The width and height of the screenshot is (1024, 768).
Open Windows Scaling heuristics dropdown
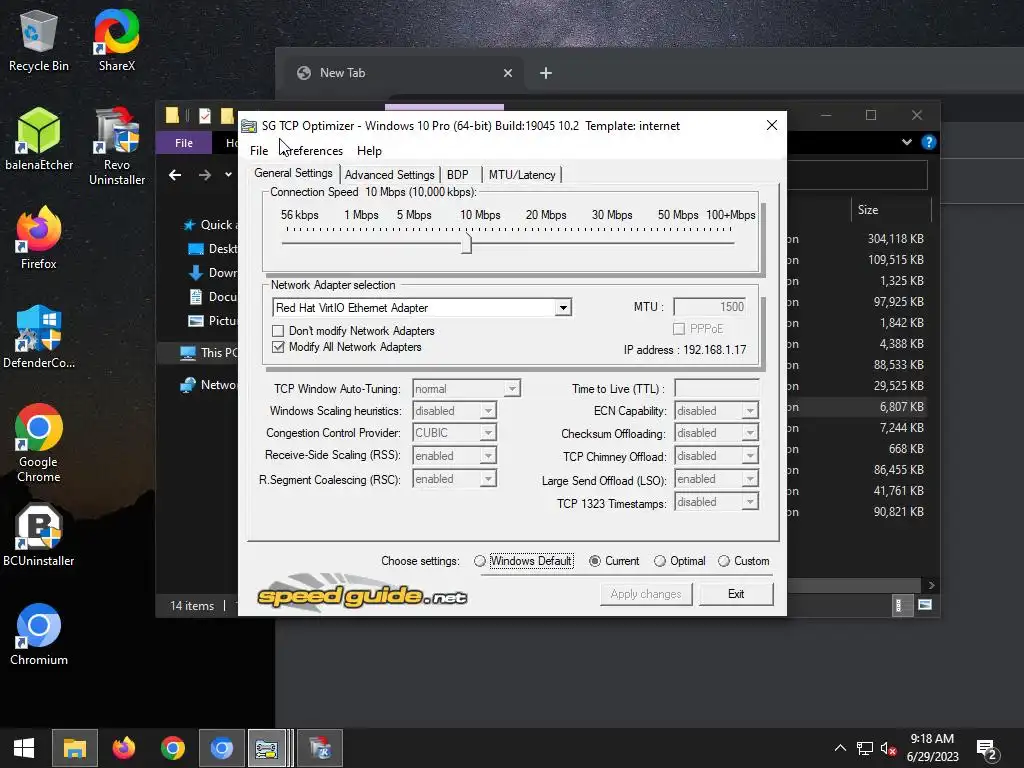pyautogui.click(x=488, y=411)
